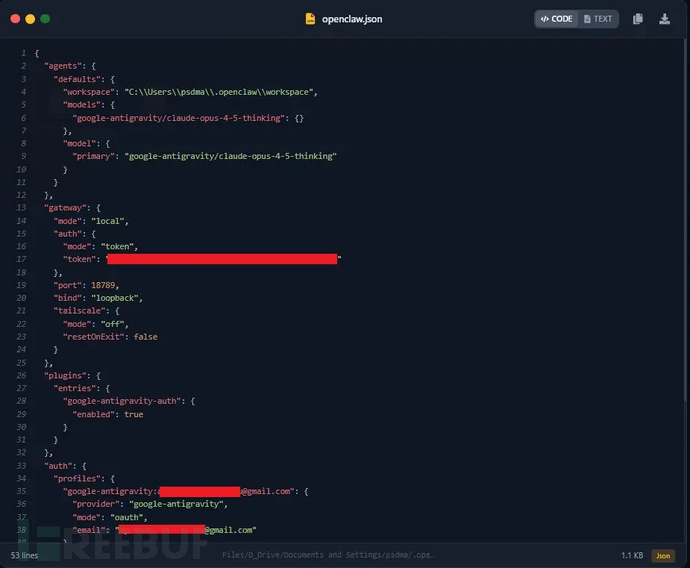Click the "primary" key on line 9
The image size is (690, 568).
pyautogui.click(x=92, y=156)
